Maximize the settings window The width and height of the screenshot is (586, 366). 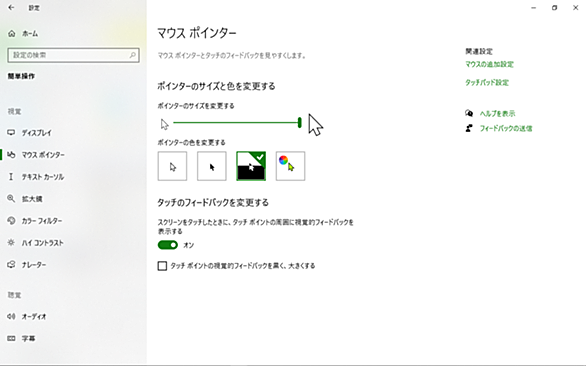(555, 7)
